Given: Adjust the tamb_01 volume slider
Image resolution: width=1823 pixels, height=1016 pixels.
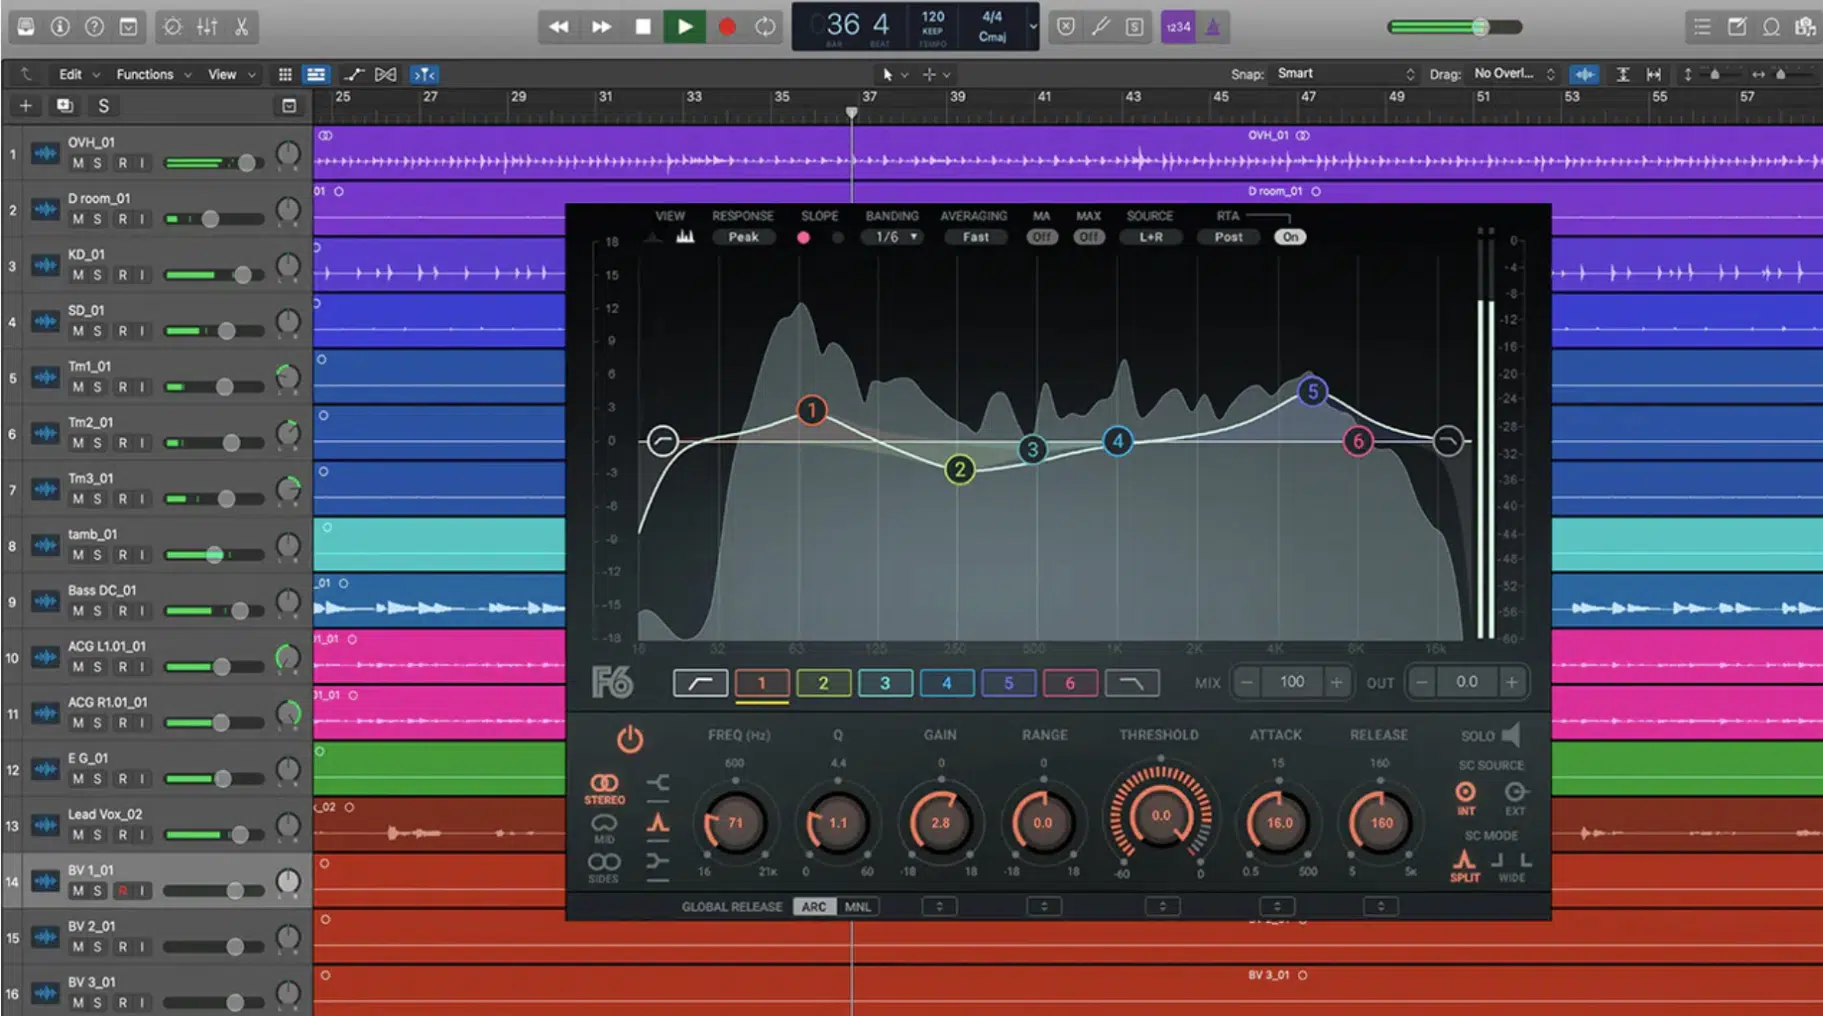Looking at the screenshot, I should [x=213, y=555].
